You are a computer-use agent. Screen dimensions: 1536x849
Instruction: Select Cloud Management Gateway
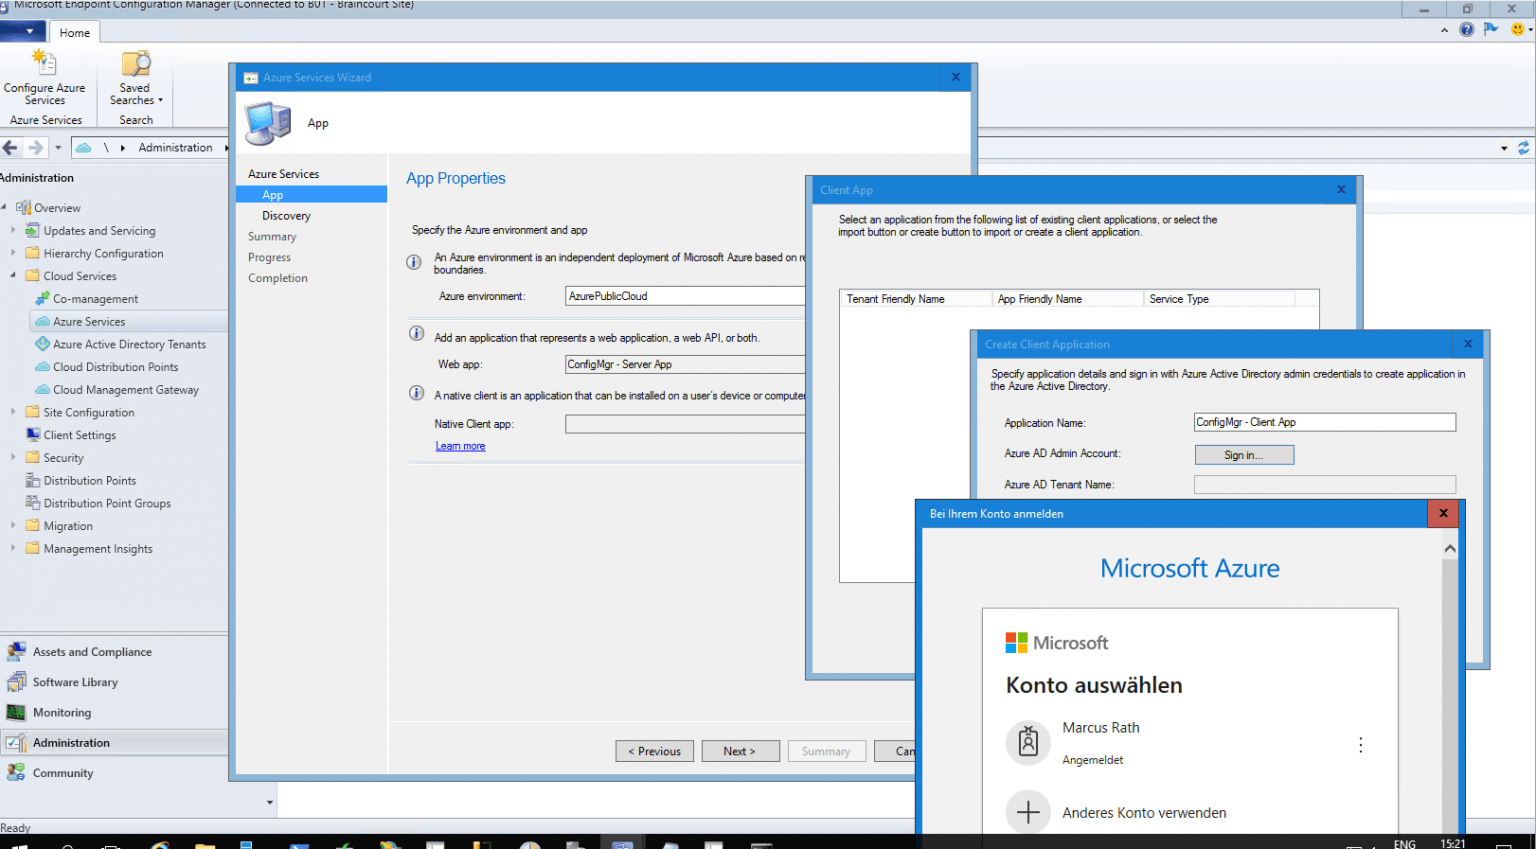pyautogui.click(x=122, y=390)
